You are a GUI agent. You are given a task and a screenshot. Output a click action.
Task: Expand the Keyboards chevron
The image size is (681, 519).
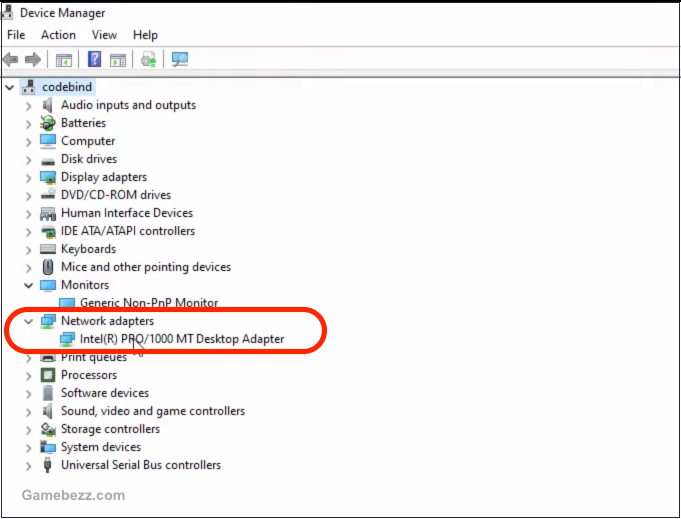(29, 250)
